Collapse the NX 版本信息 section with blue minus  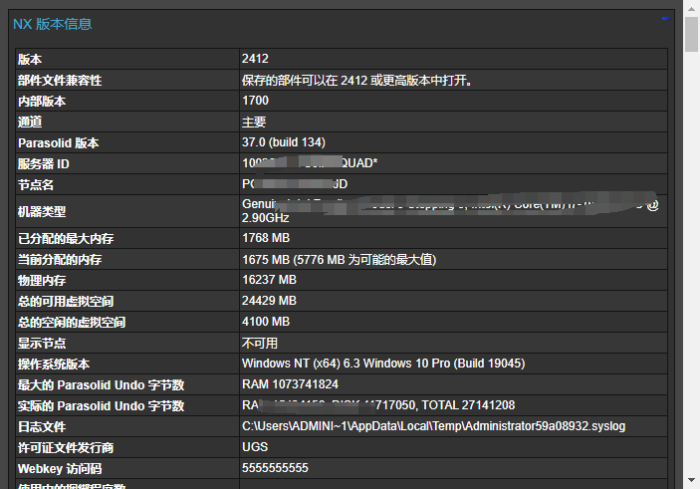665,19
